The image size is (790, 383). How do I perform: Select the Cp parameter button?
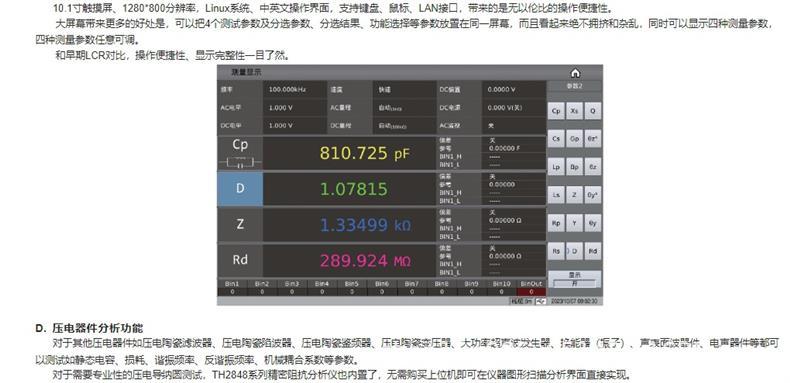point(556,111)
